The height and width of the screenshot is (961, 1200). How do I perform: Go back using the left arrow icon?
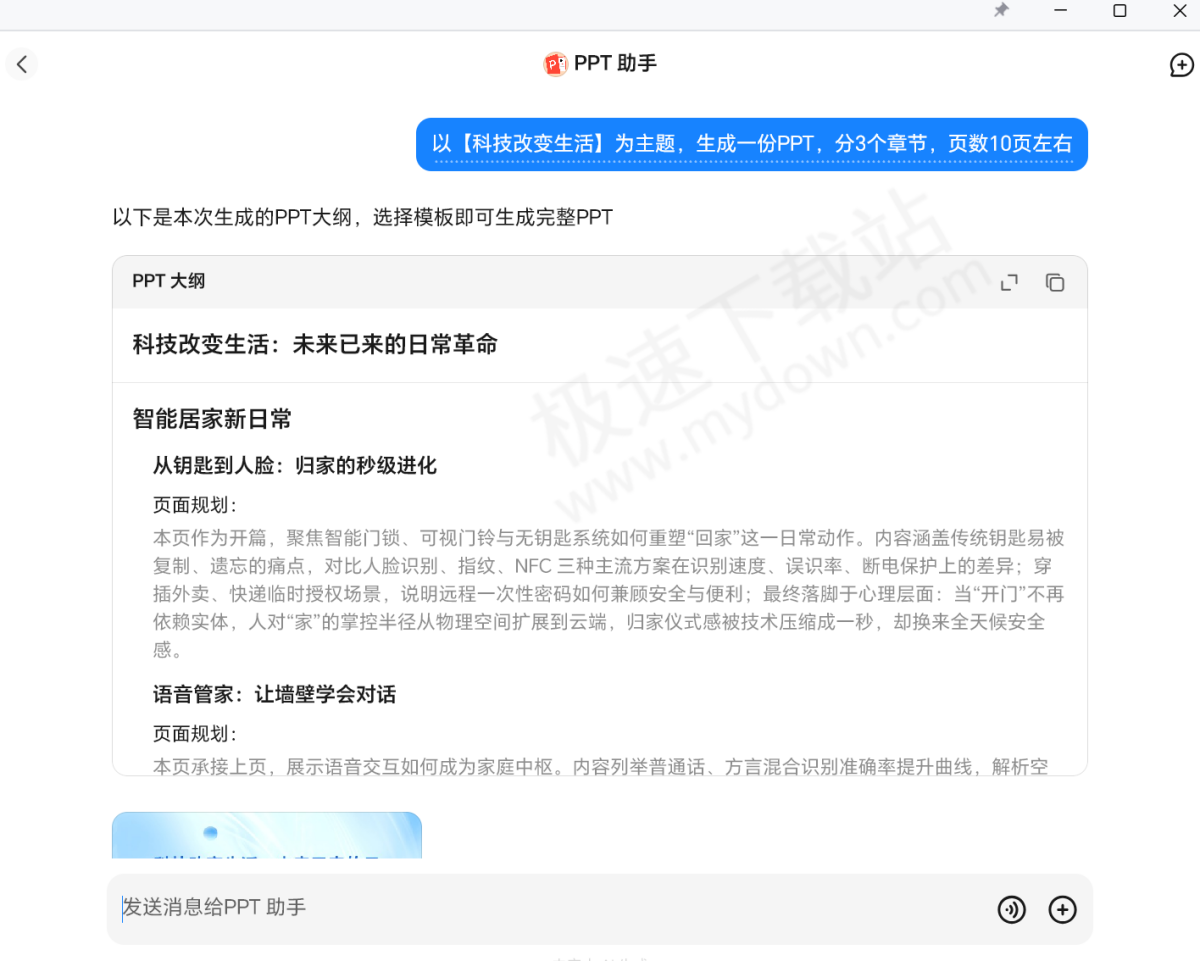[22, 64]
